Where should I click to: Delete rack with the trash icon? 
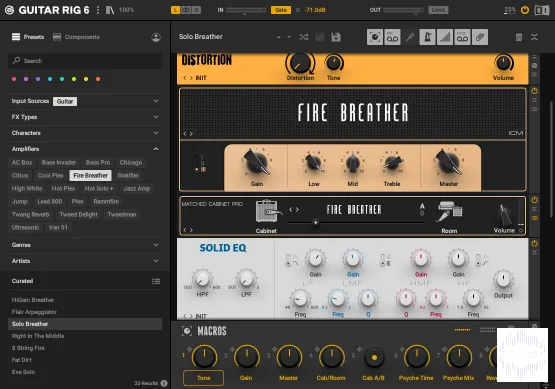[x=519, y=37]
